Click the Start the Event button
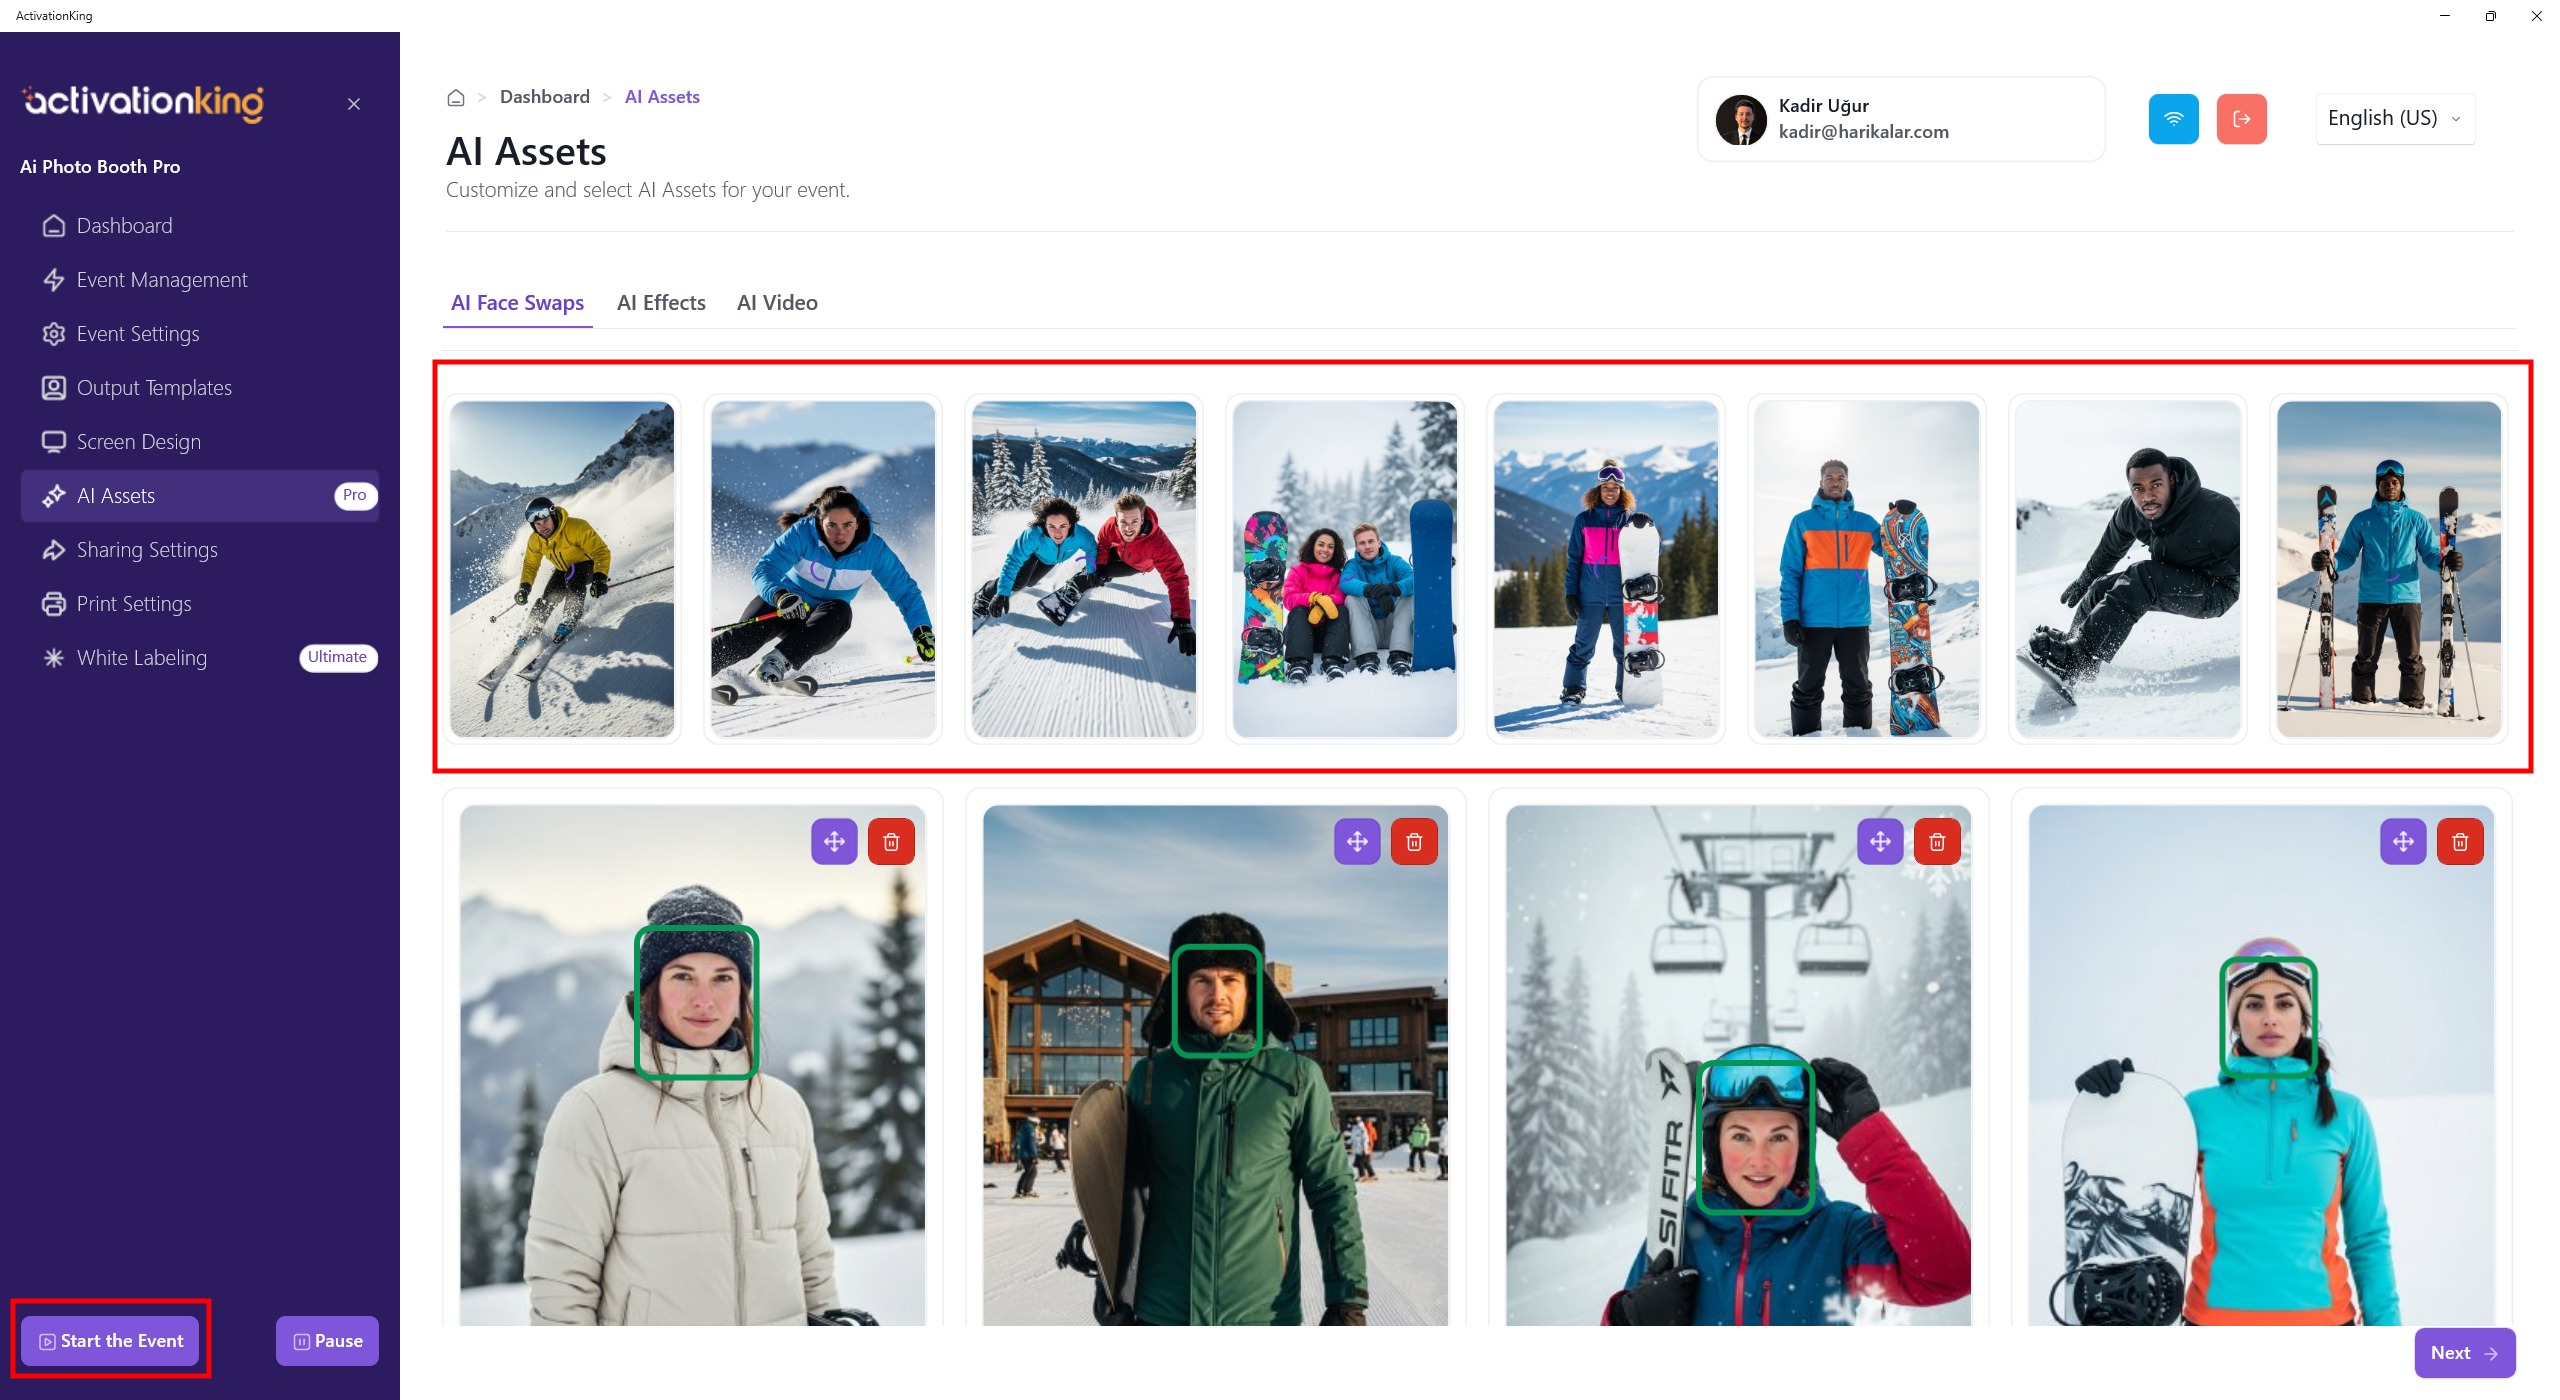 [111, 1341]
